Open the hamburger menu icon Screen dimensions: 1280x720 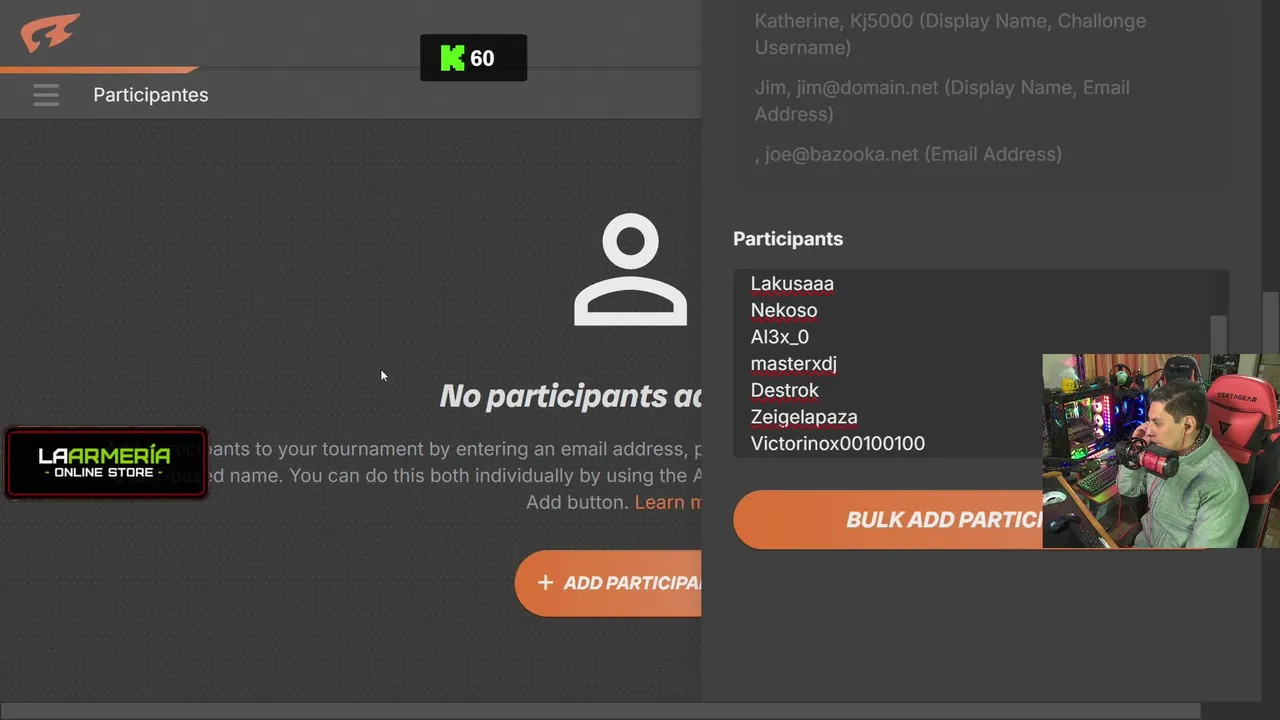(46, 95)
